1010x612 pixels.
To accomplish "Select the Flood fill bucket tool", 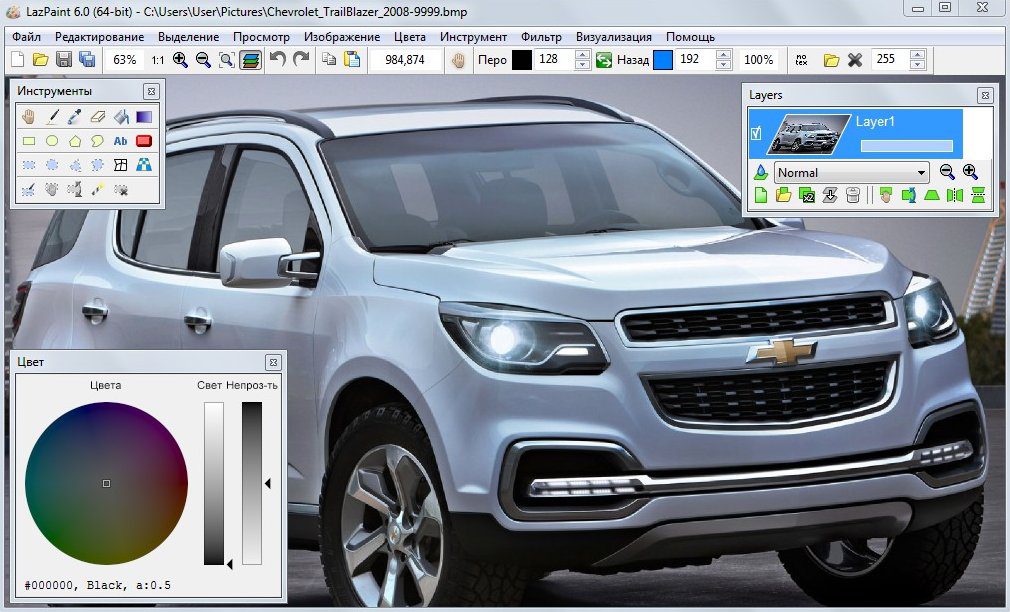I will [121, 117].
